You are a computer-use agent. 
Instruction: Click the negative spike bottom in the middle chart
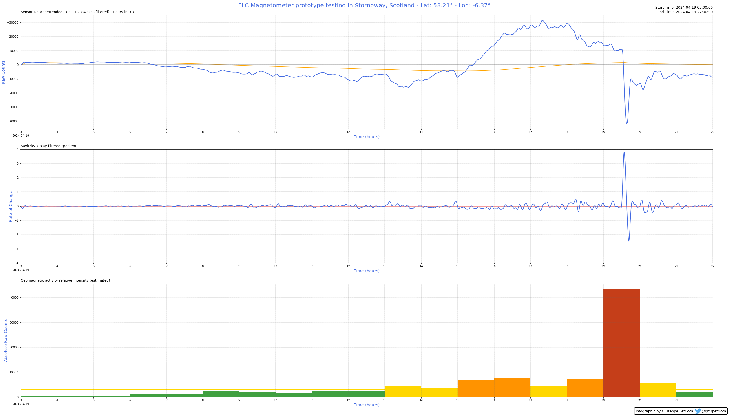coord(628,240)
